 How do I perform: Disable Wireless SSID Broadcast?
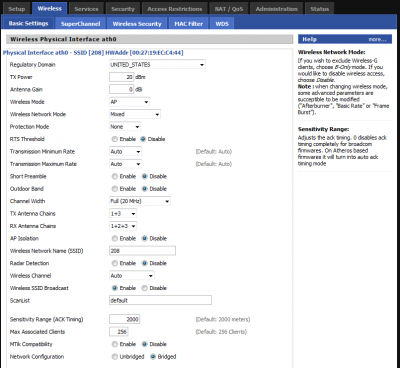(145, 288)
